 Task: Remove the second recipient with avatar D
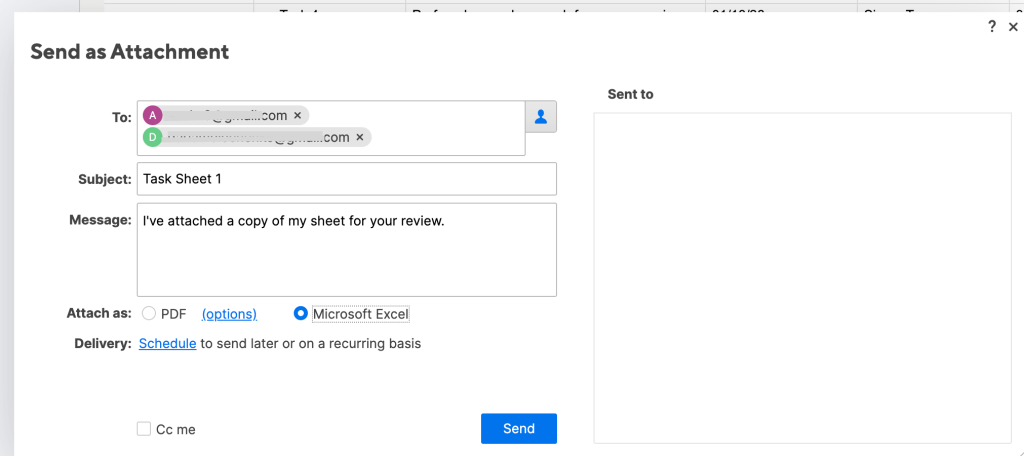click(360, 137)
